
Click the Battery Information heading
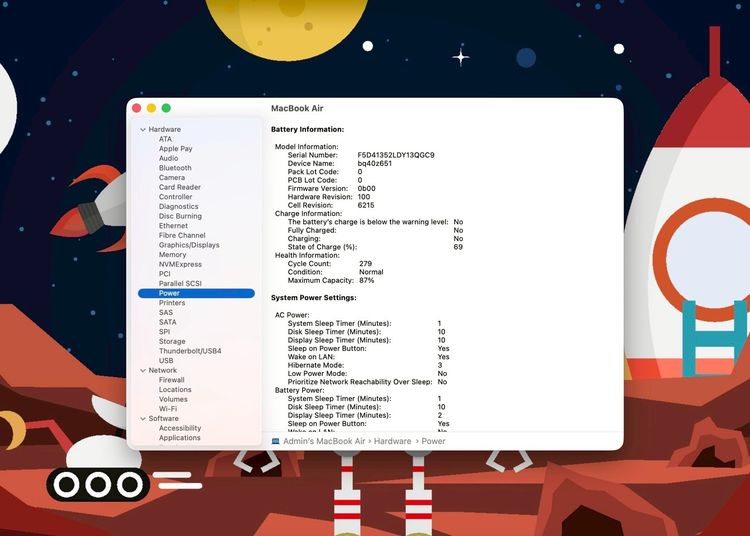(308, 130)
